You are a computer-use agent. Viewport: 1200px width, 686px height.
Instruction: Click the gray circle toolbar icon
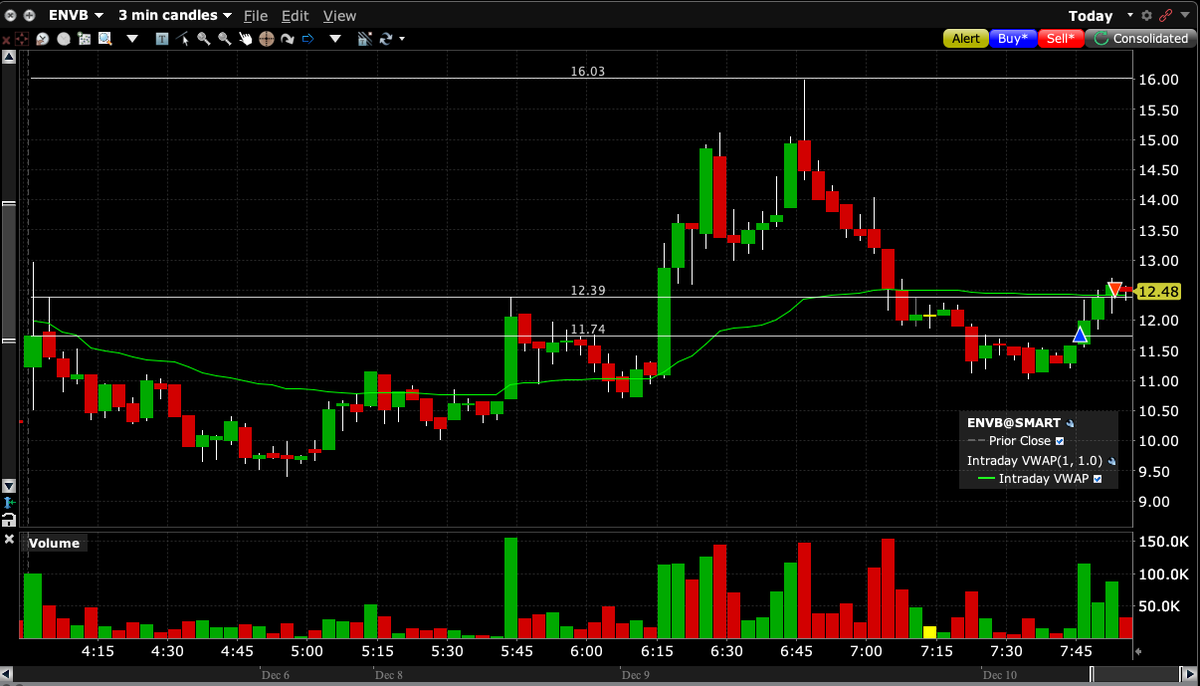tap(63, 39)
